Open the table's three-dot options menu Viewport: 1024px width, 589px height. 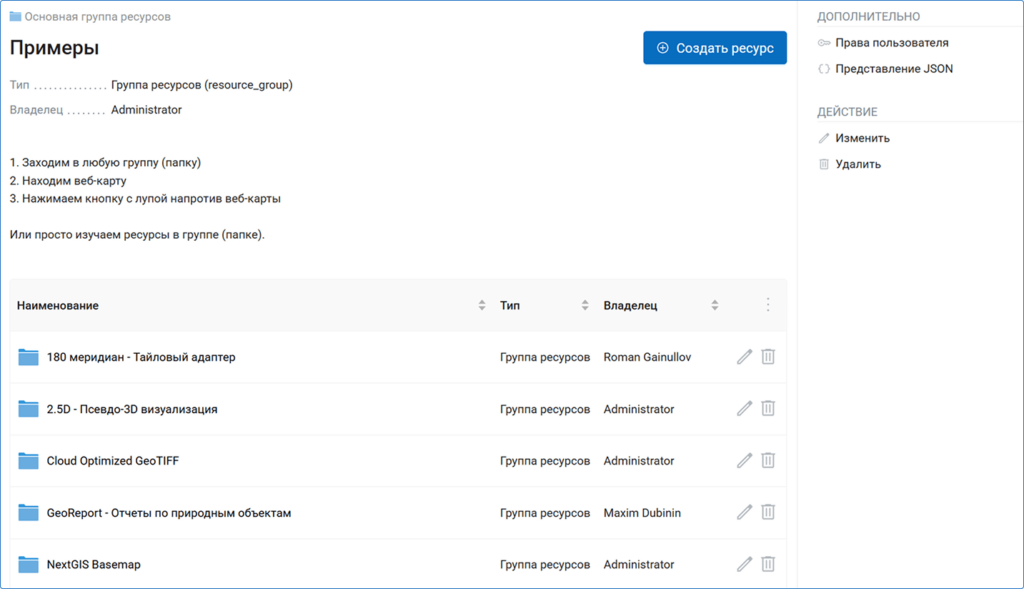[768, 305]
